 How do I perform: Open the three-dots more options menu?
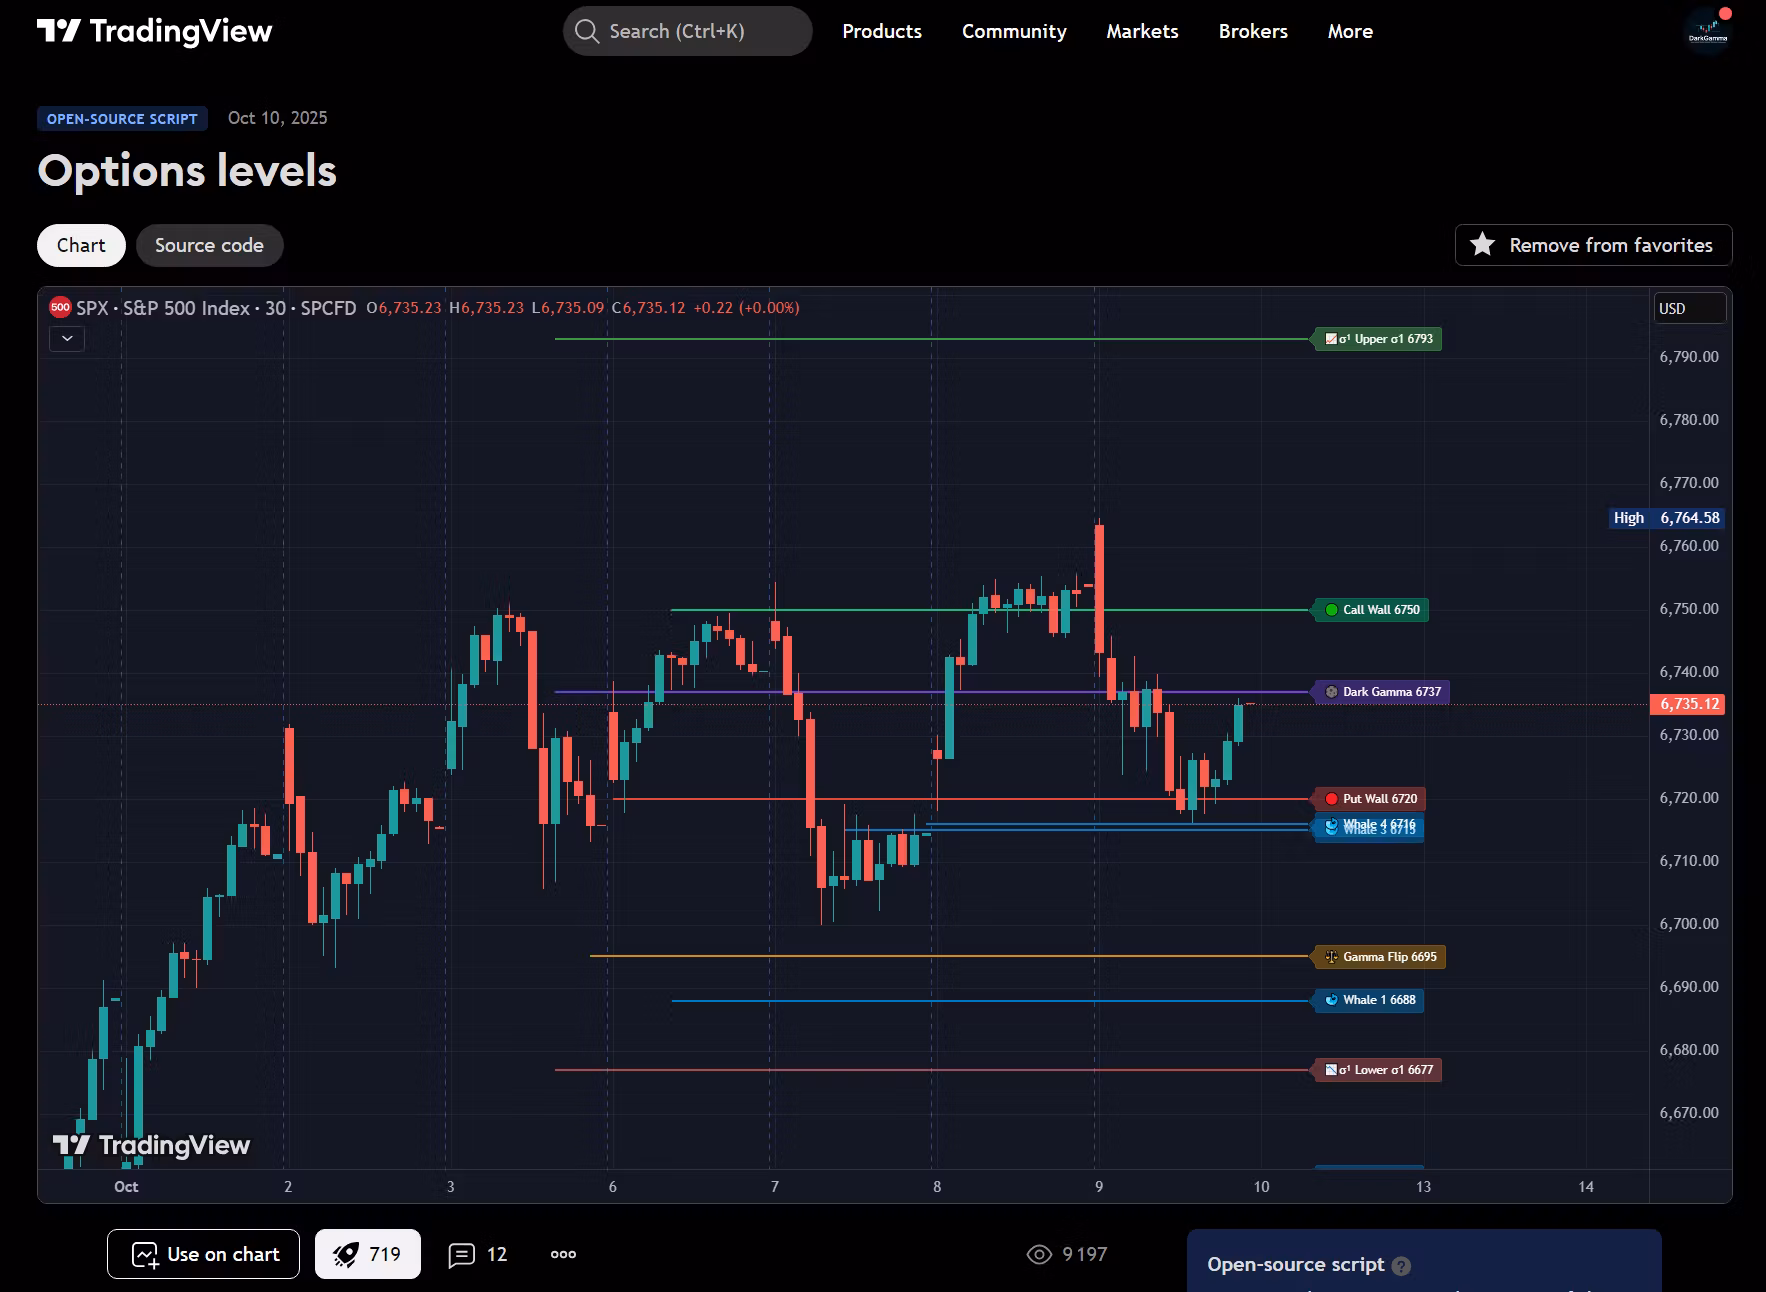click(563, 1254)
